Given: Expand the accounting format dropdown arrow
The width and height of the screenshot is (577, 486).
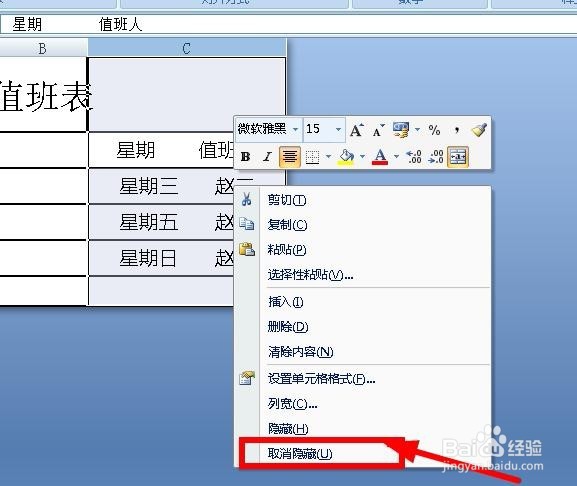Looking at the screenshot, I should [417, 130].
